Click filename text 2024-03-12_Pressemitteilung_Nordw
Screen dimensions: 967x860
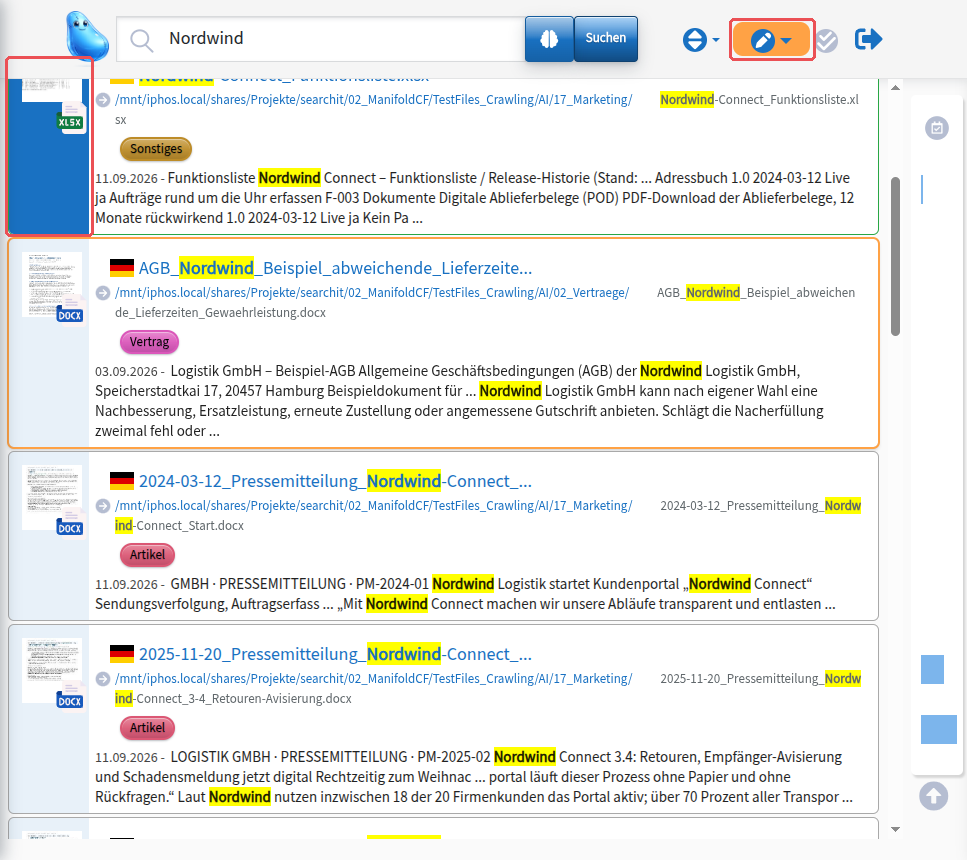(x=760, y=505)
